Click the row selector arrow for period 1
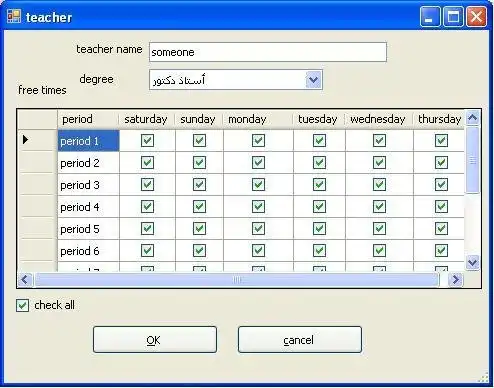 coord(26,140)
